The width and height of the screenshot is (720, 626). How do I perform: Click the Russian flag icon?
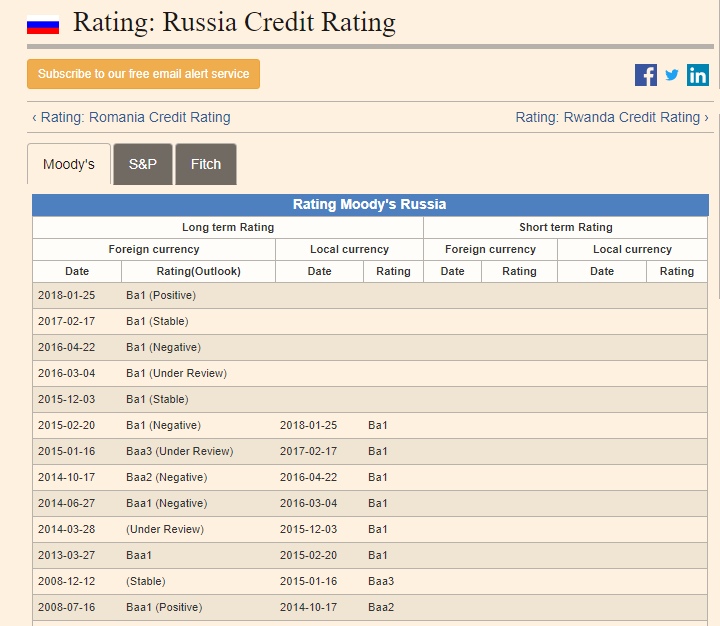point(43,24)
